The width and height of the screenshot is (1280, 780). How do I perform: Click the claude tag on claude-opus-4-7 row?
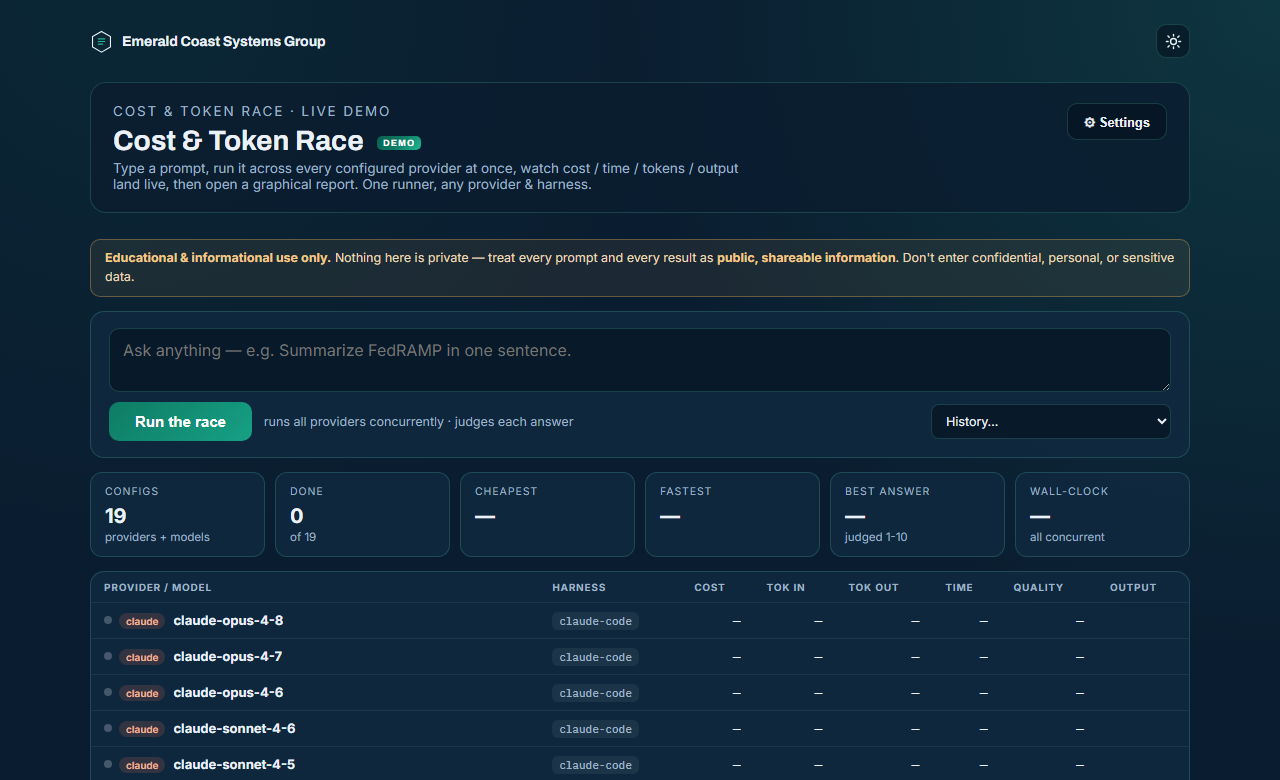pyautogui.click(x=142, y=658)
